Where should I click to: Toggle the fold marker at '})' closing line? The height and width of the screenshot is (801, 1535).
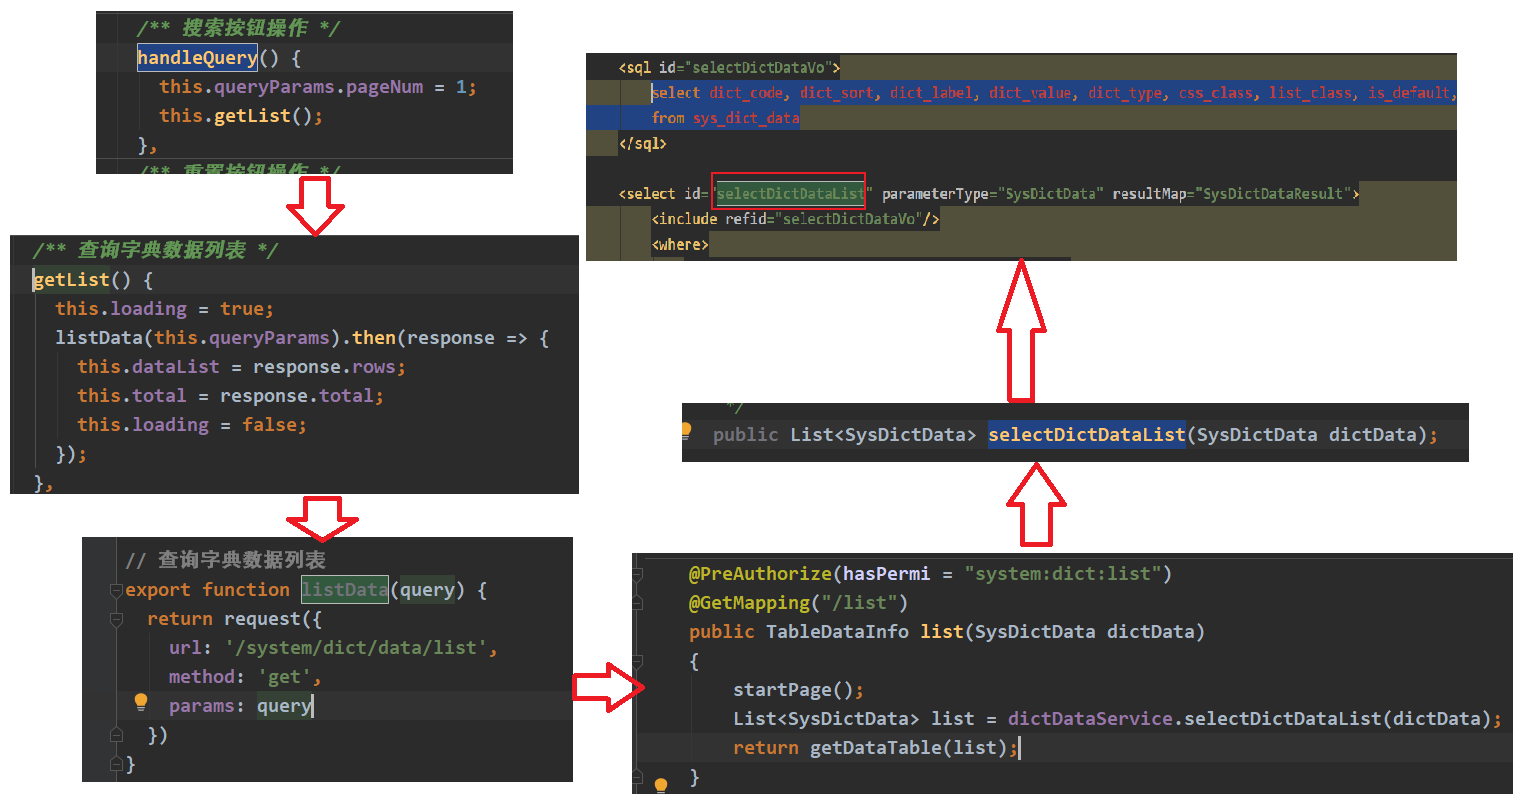pos(116,735)
